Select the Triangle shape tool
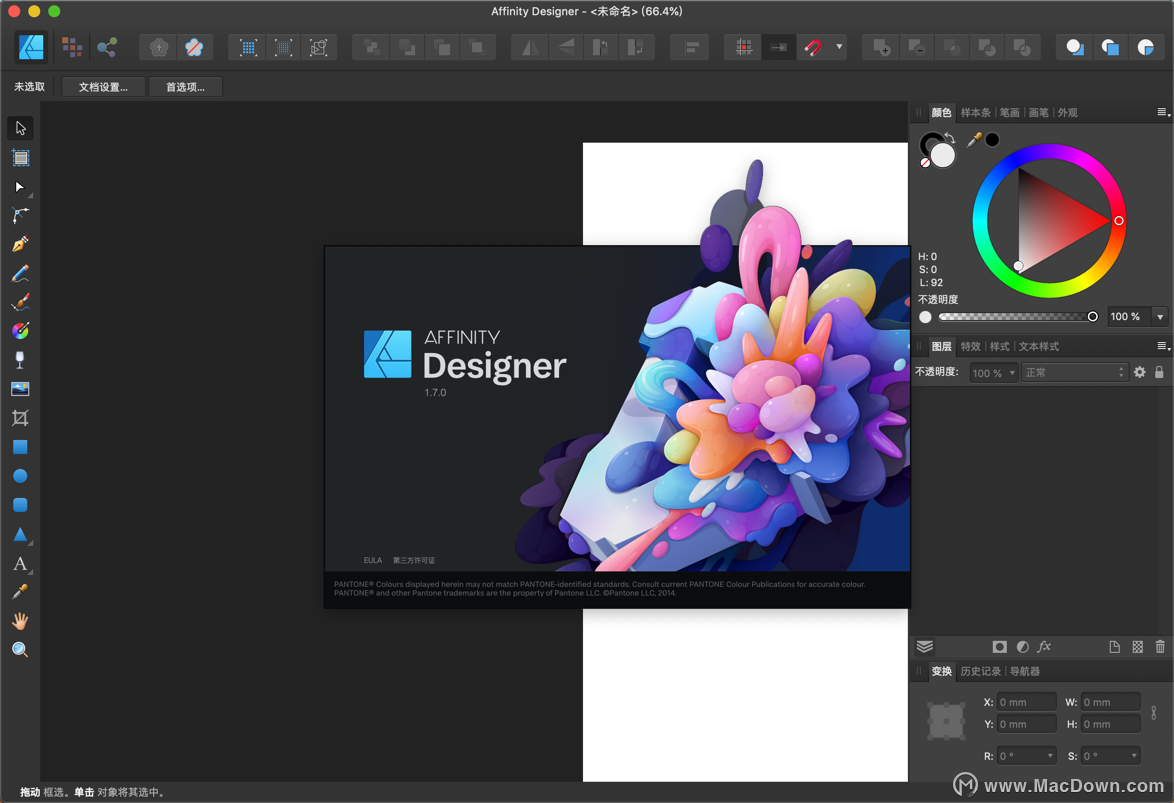 pyautogui.click(x=20, y=534)
